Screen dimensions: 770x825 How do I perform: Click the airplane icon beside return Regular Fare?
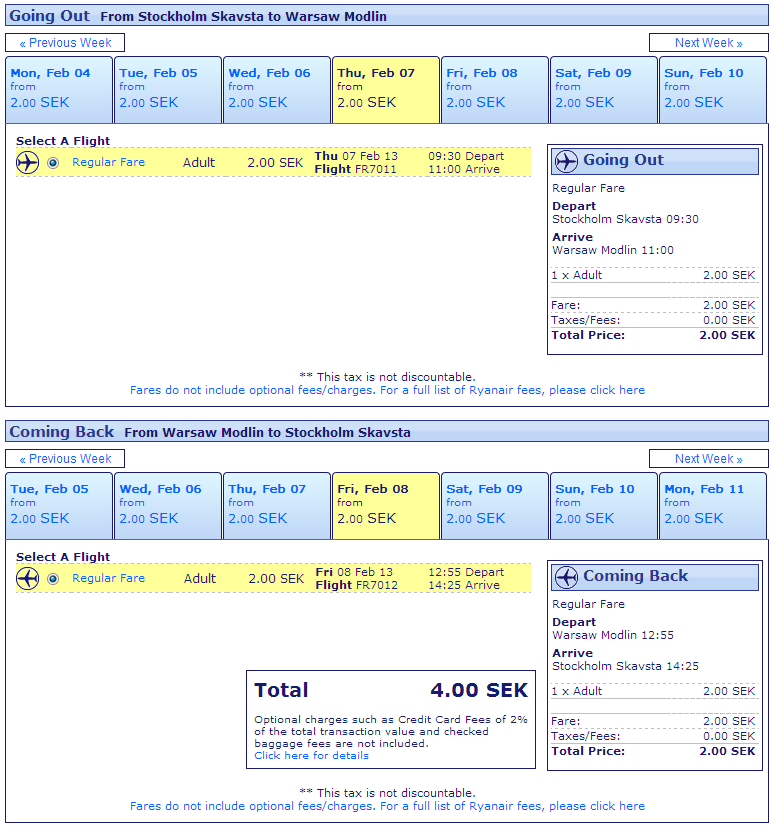tap(27, 578)
